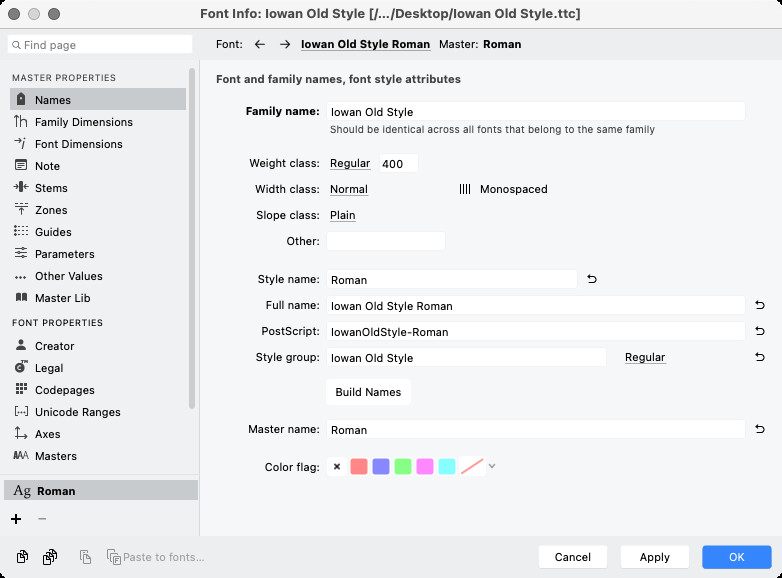Image resolution: width=782 pixels, height=578 pixels.
Task: Open the Style group Regular dropdown
Action: [645, 357]
